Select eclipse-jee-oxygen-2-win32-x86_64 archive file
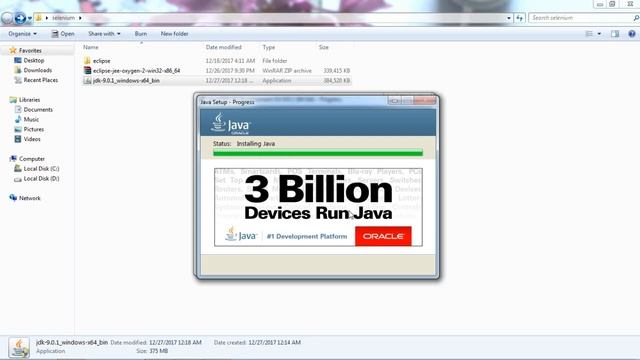Image resolution: width=640 pixels, height=360 pixels. (217, 71)
